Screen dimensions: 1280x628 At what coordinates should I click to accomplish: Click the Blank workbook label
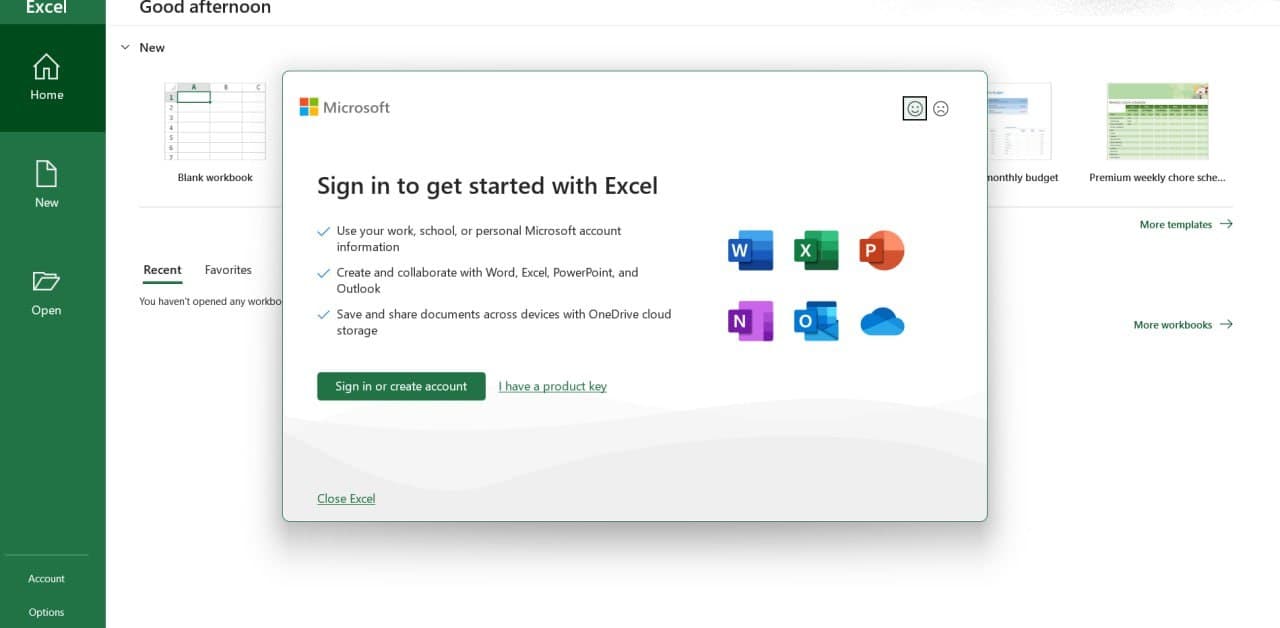pyautogui.click(x=215, y=178)
